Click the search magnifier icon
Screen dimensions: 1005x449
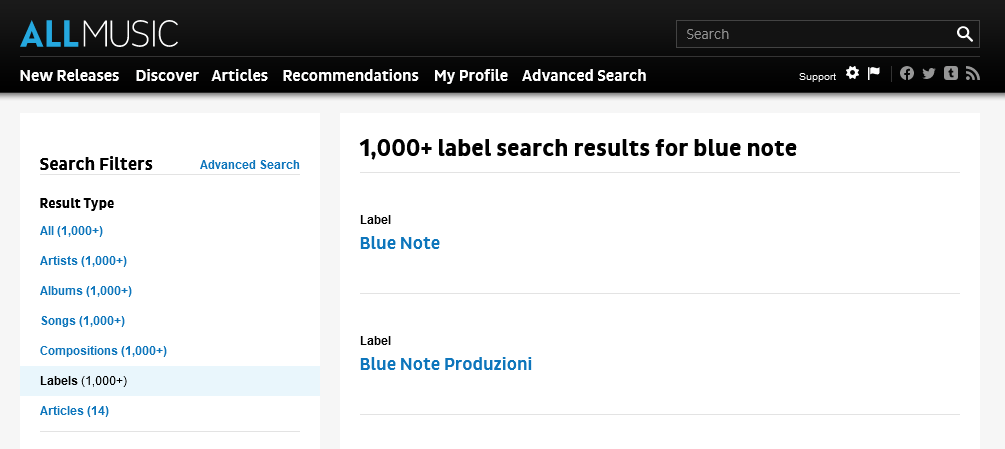[965, 34]
